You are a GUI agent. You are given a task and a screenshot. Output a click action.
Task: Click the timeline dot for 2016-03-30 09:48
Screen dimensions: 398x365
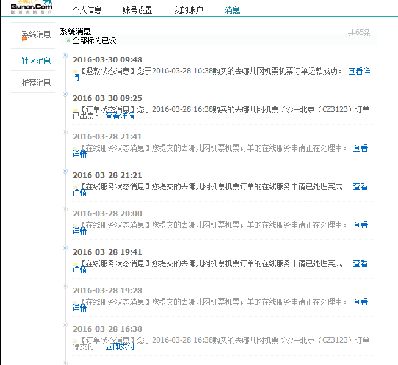(65, 55)
